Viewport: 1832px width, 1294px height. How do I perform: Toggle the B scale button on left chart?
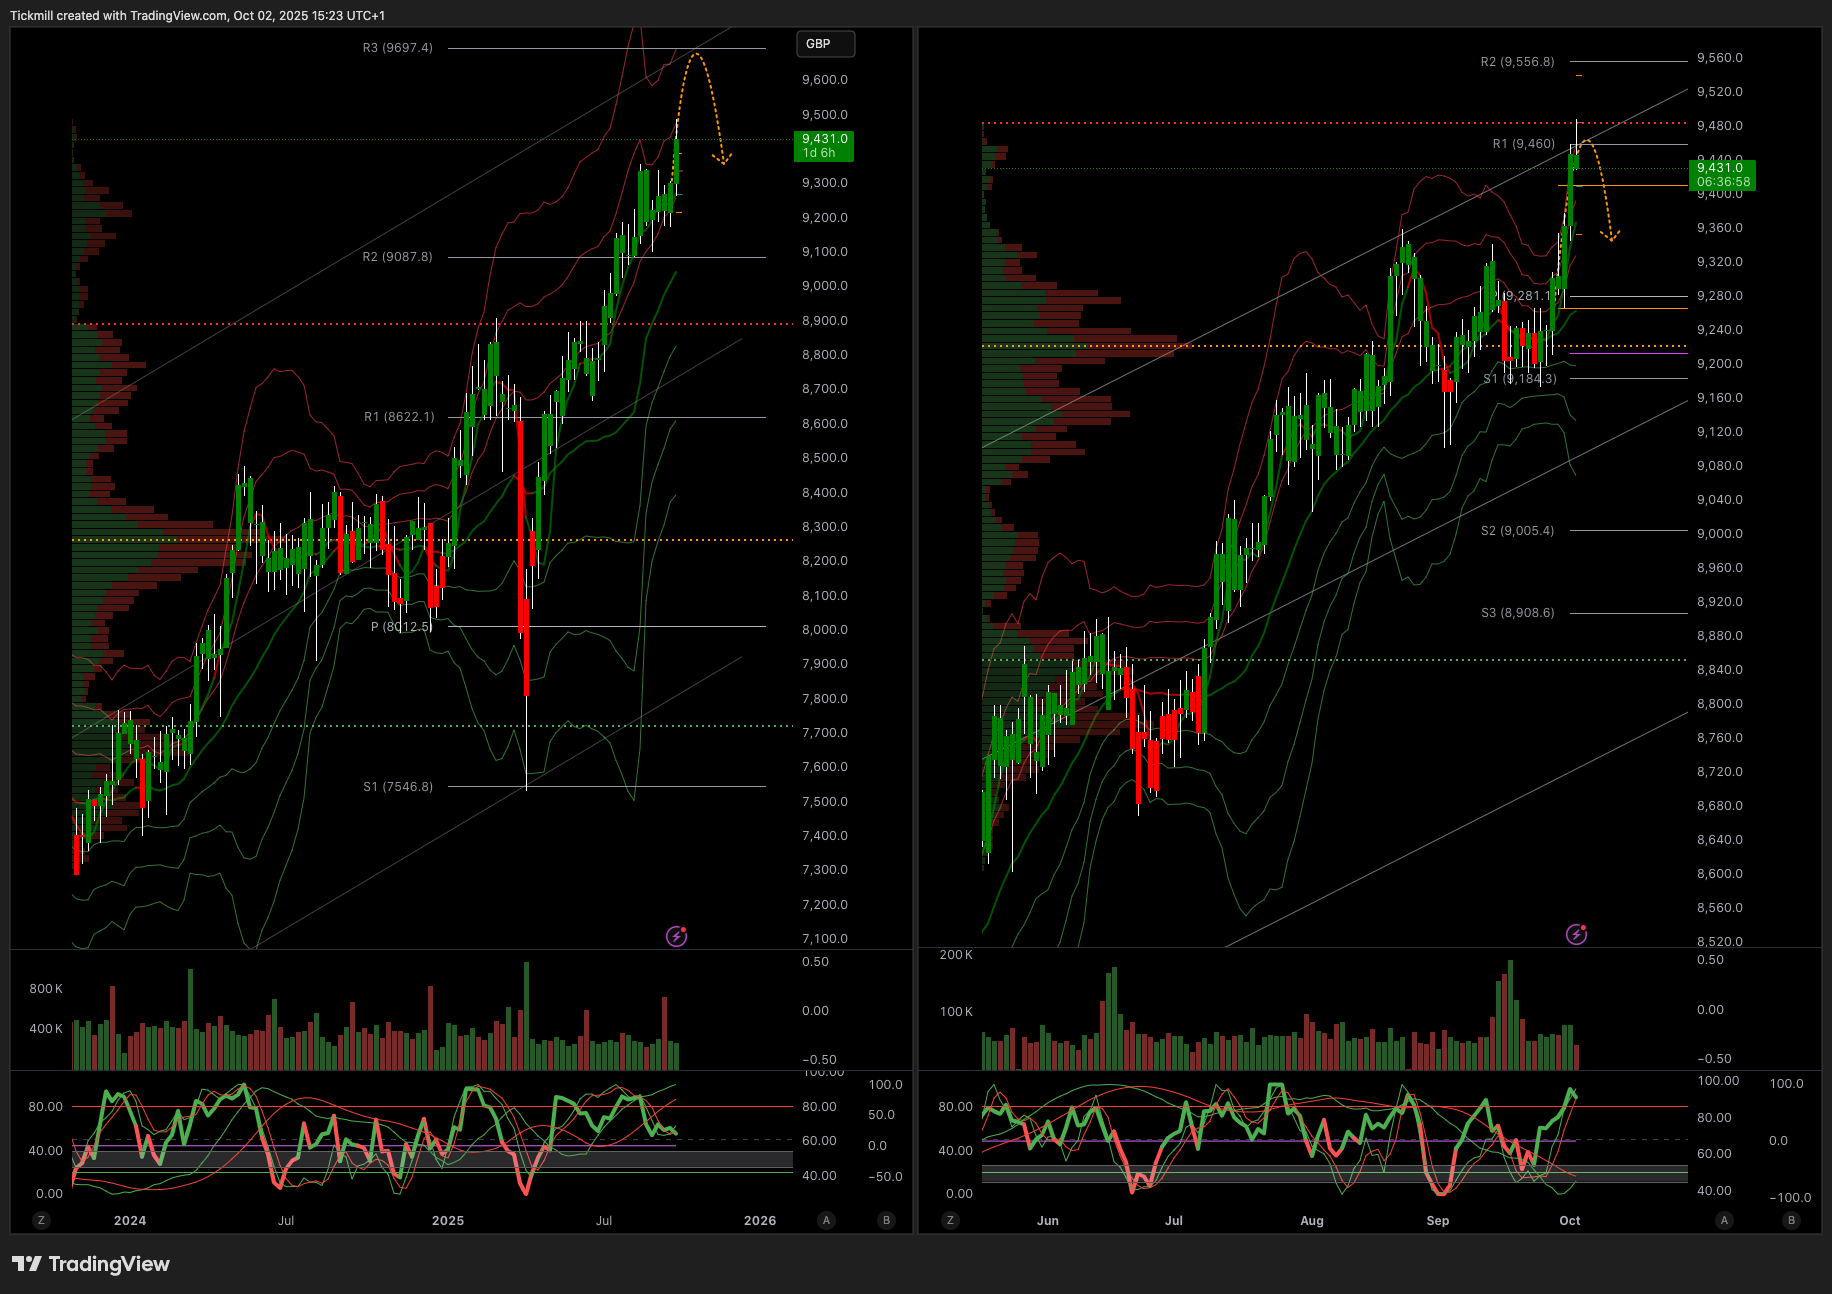(x=886, y=1220)
